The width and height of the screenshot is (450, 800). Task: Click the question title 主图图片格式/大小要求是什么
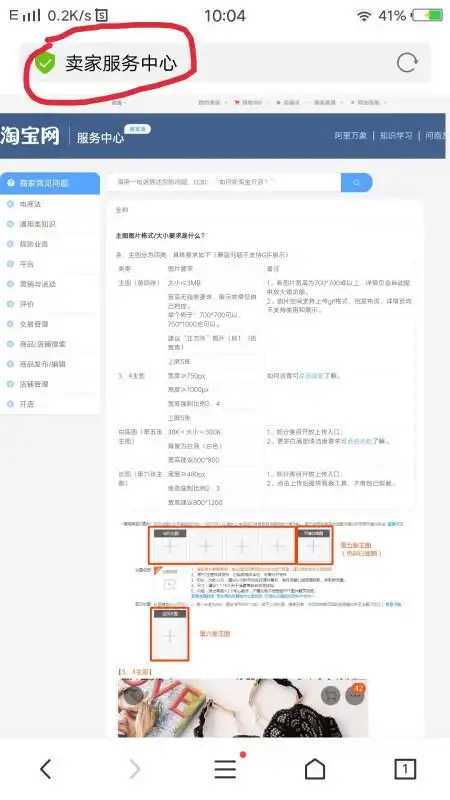click(160, 236)
